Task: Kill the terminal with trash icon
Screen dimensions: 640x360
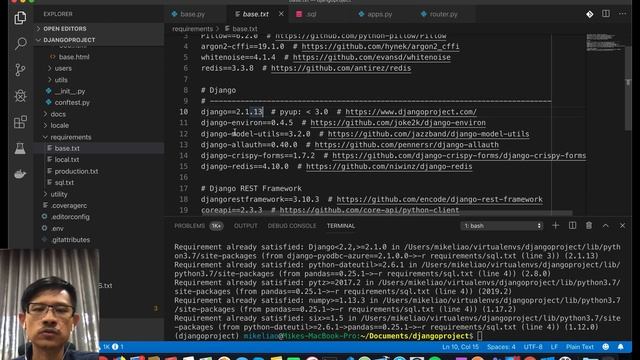Action: click(589, 225)
